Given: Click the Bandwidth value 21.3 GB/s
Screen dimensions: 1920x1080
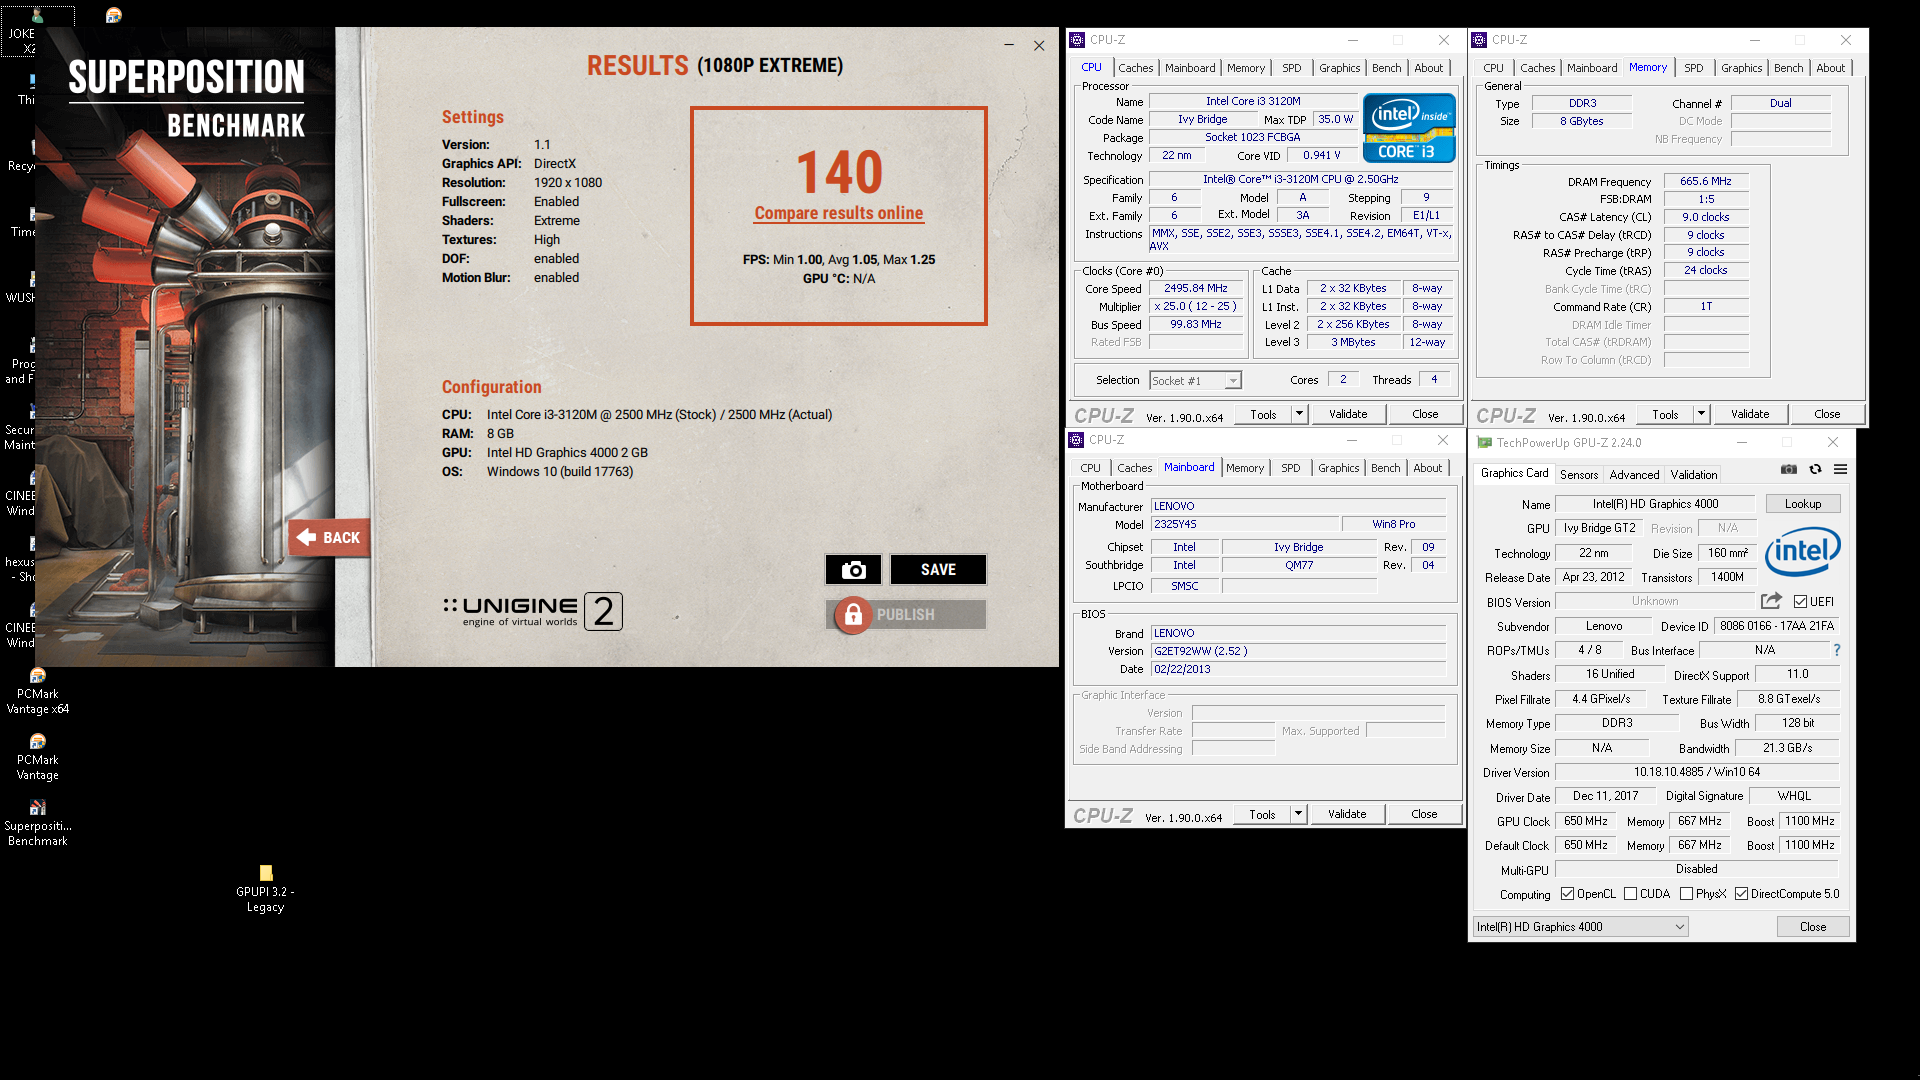Looking at the screenshot, I should [x=1787, y=748].
